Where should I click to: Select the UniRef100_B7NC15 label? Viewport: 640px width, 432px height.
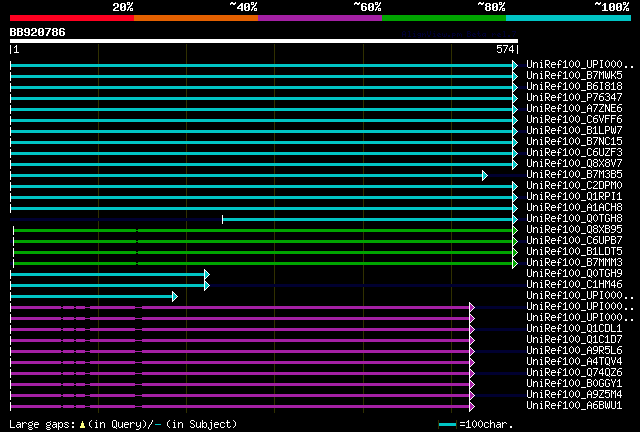574,142
